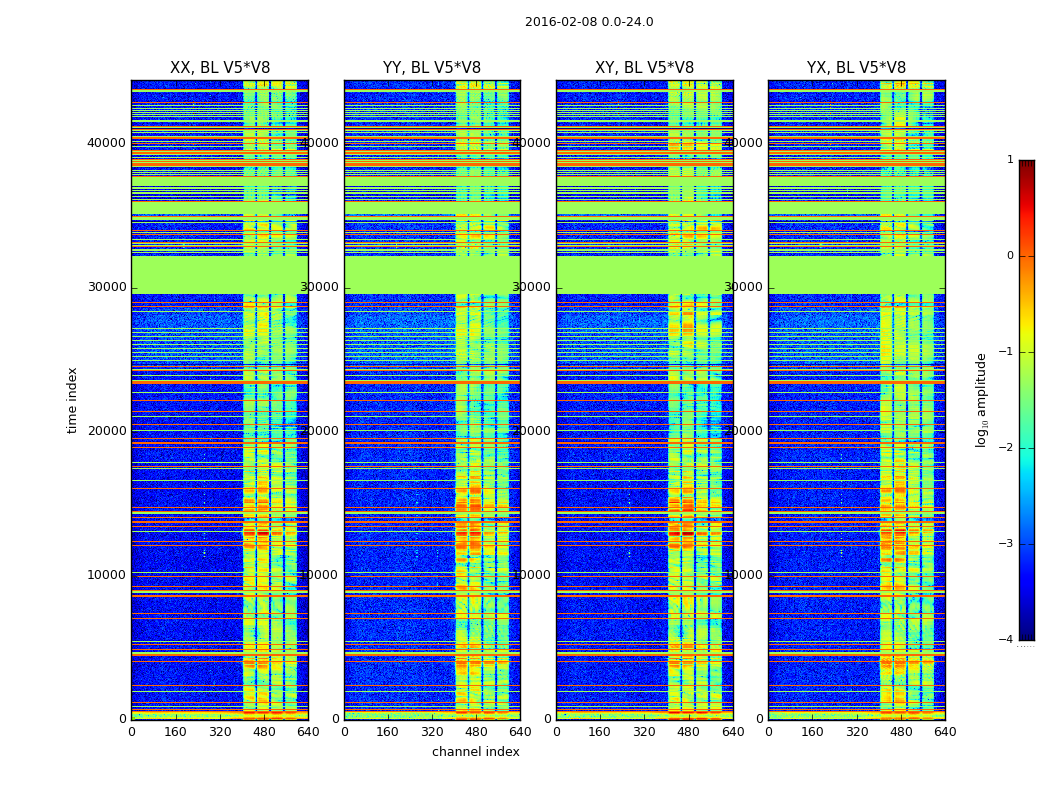The width and height of the screenshot is (1050, 800).
Task: Click the dark blue bottom of the colorbar
Action: coord(1027,635)
